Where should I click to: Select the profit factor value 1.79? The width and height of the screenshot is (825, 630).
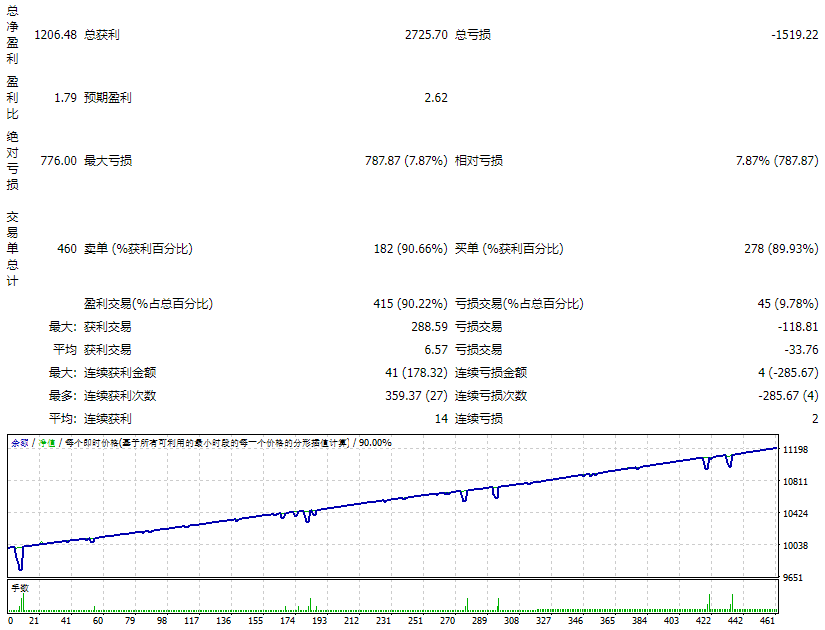[65, 98]
